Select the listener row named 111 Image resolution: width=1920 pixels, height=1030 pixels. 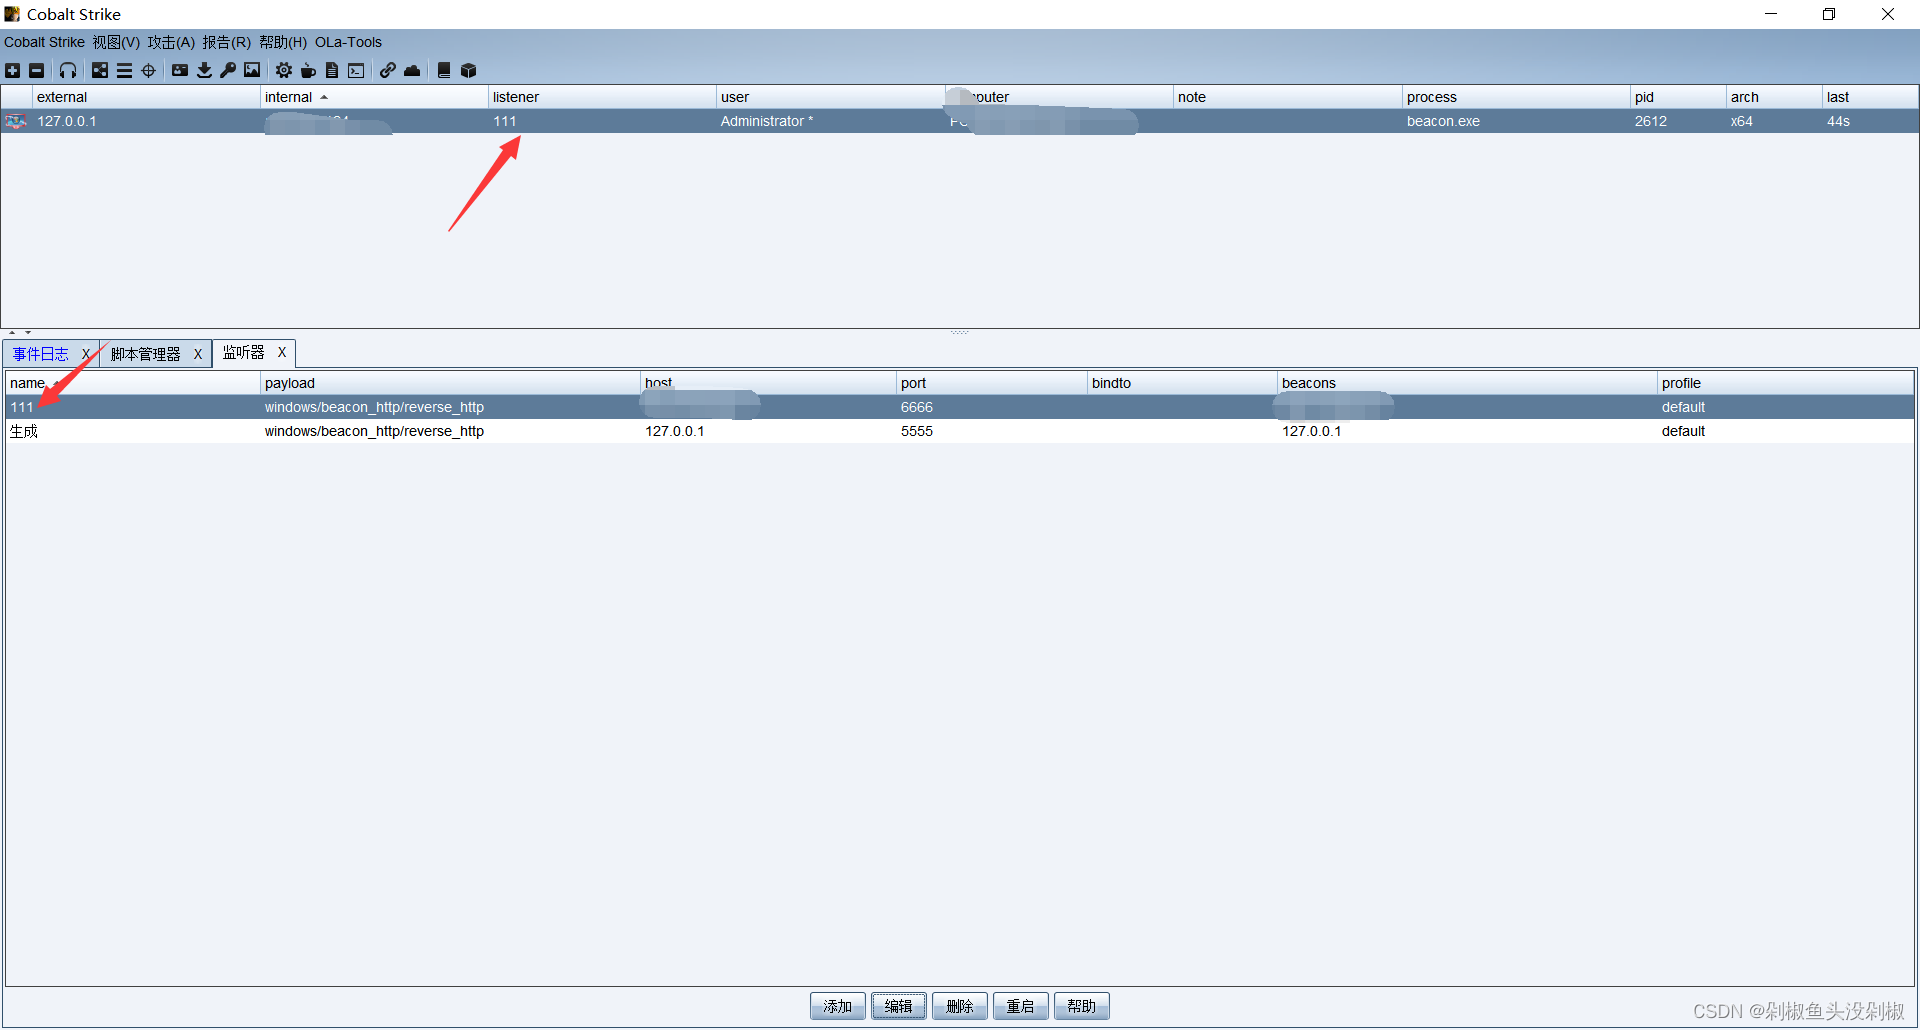click(960, 407)
